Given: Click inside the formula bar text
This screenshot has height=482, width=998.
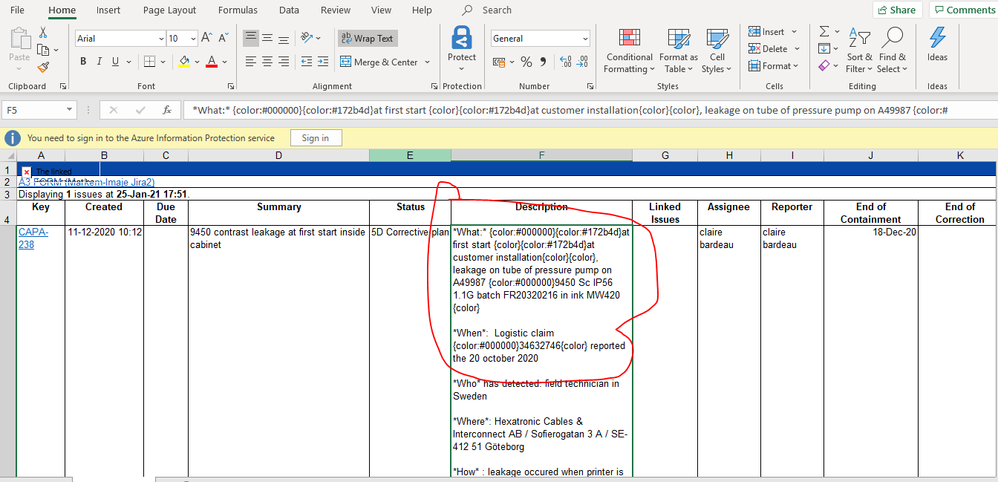Looking at the screenshot, I should (x=587, y=110).
